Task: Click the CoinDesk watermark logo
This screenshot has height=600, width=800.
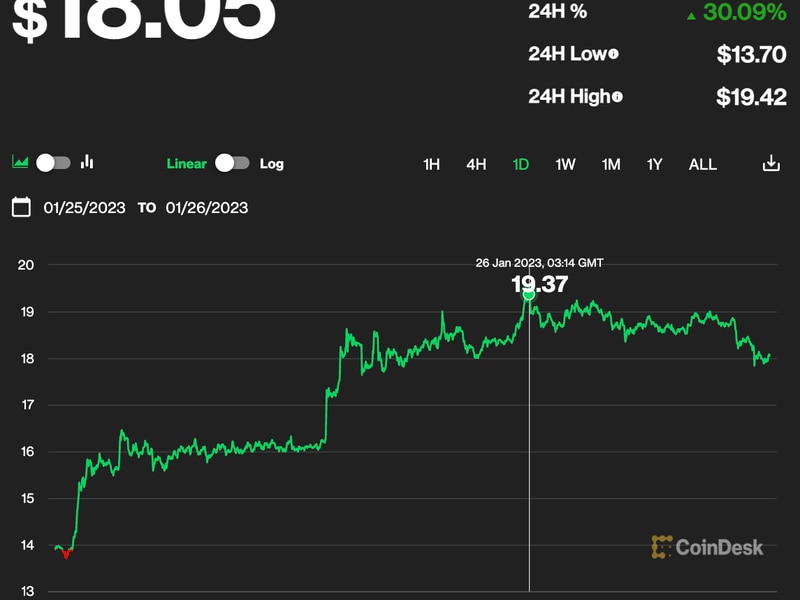Action: click(x=707, y=547)
